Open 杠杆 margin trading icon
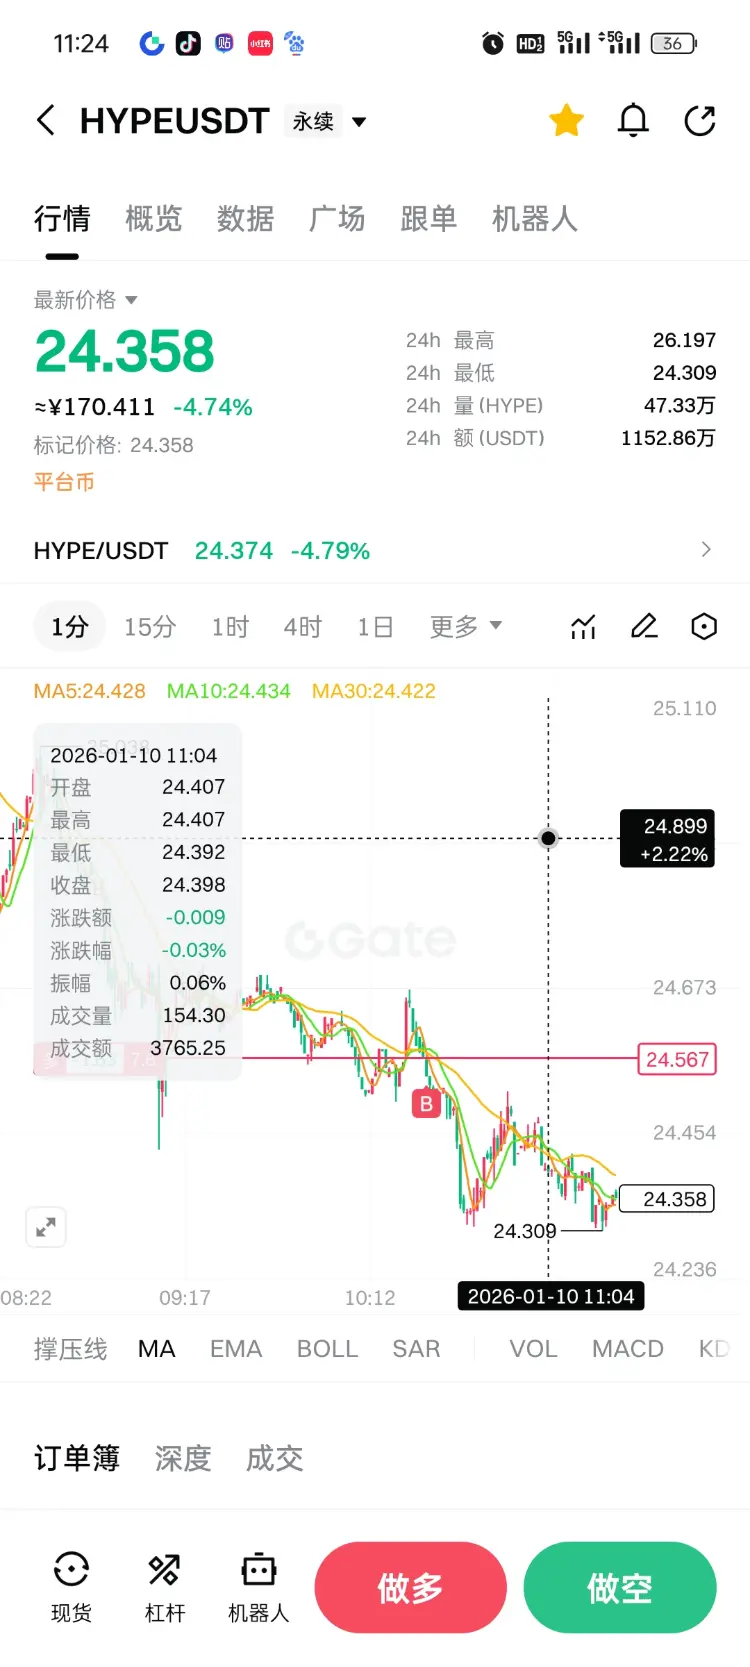 tap(165, 1587)
